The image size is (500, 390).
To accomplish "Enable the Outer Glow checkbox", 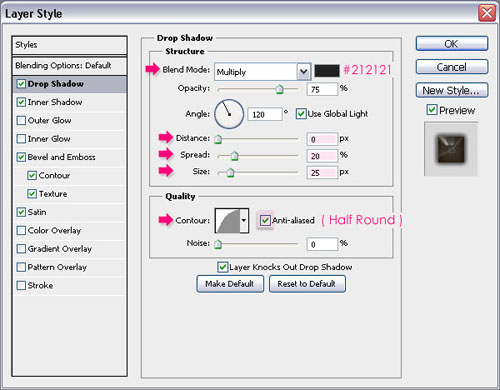I will (21, 120).
